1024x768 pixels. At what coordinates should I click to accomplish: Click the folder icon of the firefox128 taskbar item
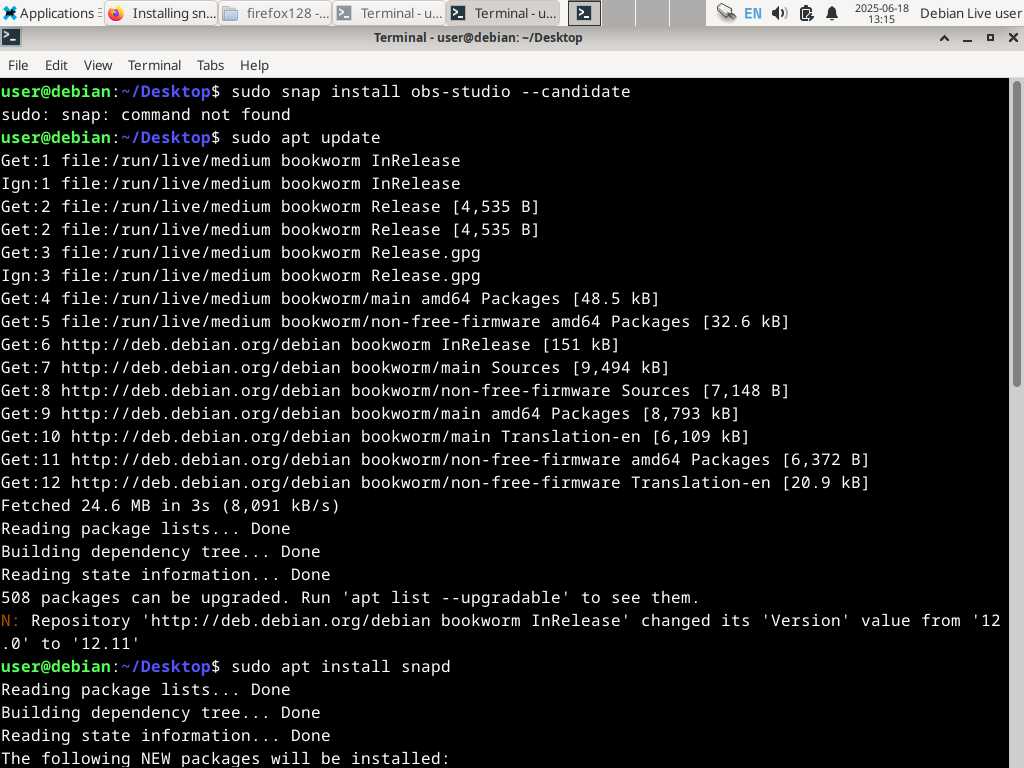click(230, 14)
